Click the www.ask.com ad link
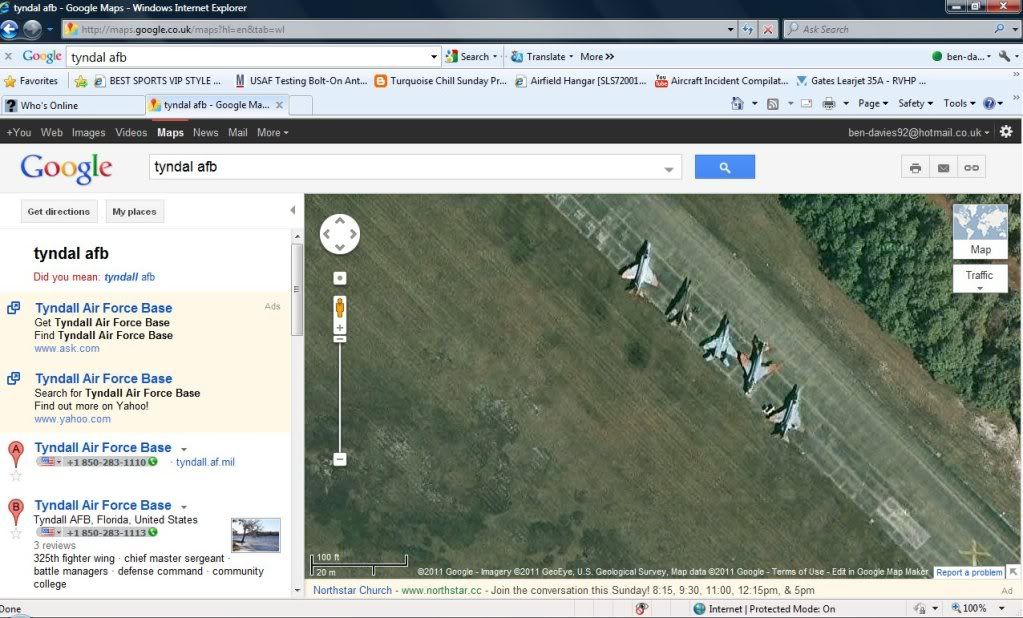The image size is (1023, 618). tap(67, 348)
